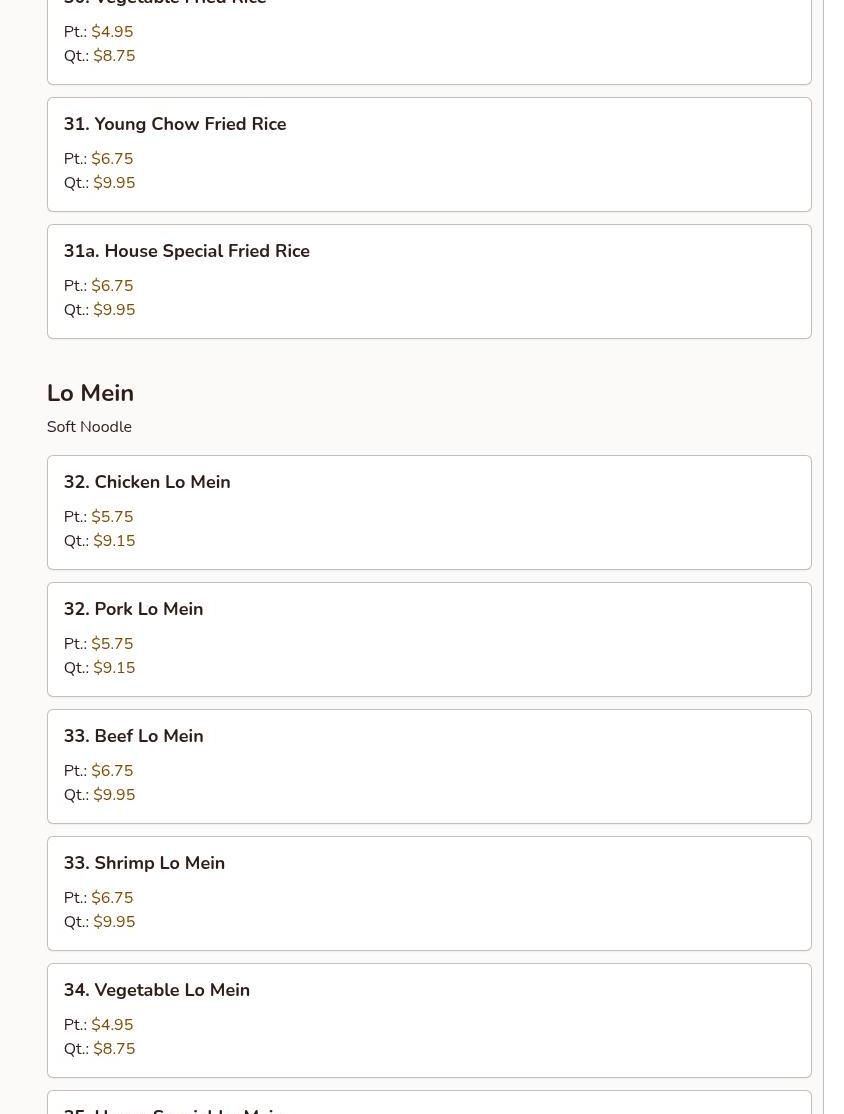Click the Lo Mein section heading
The height and width of the screenshot is (1114, 844).
click(90, 393)
